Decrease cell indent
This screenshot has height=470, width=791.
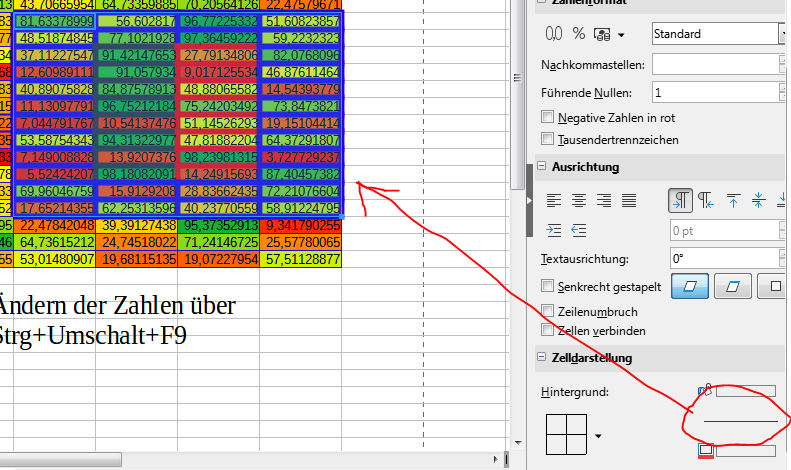tap(579, 230)
